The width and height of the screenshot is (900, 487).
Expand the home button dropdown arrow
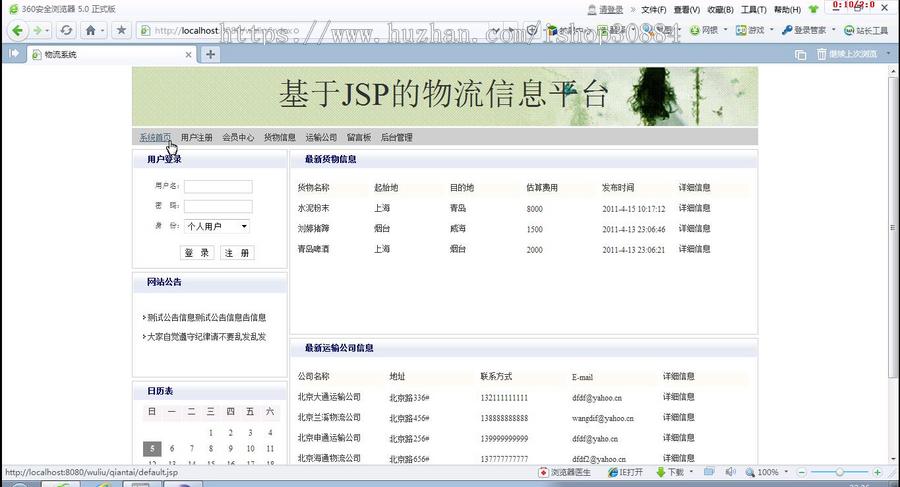[x=103, y=30]
